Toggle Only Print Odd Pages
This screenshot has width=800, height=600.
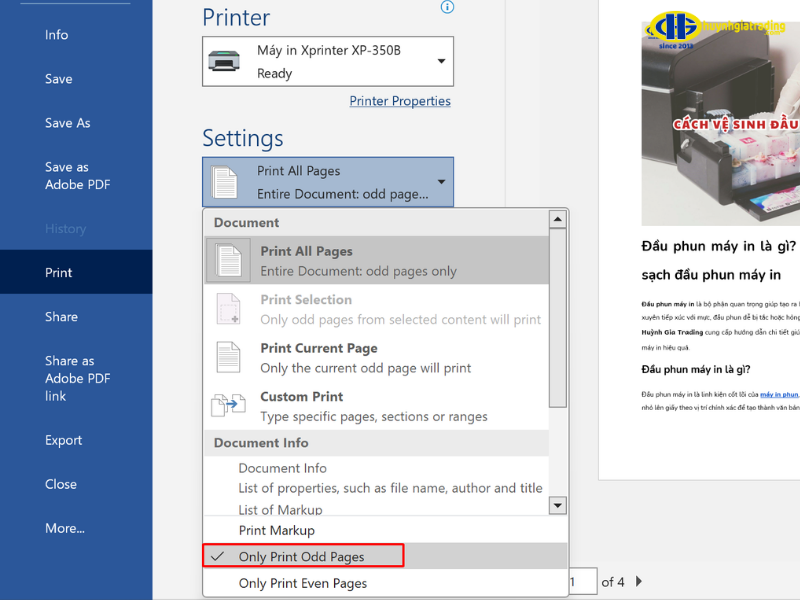[302, 556]
